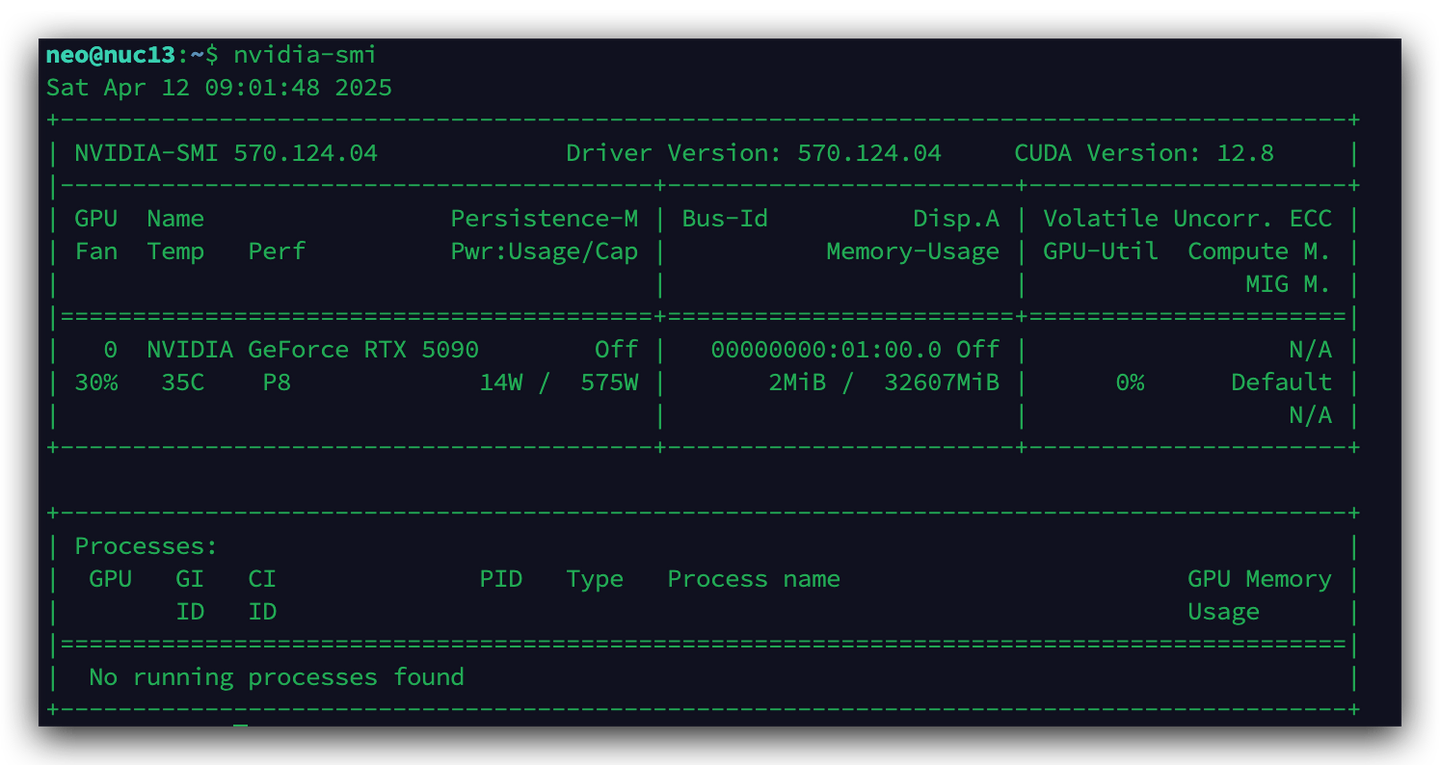Click the Default compute mode text

pos(1282,382)
